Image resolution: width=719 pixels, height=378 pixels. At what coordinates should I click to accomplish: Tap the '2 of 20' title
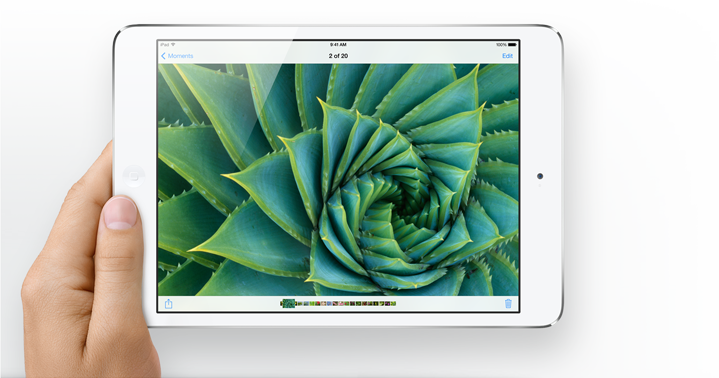point(338,56)
